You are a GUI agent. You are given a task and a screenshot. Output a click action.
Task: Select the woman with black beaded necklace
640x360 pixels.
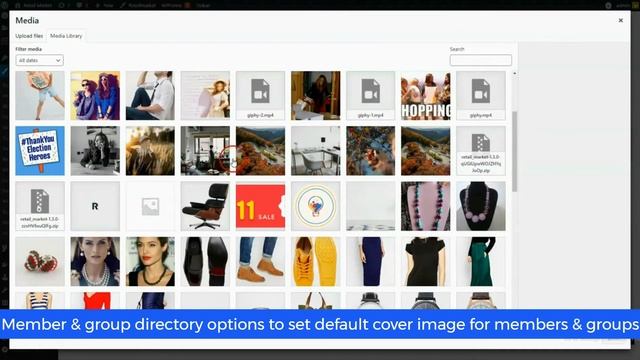(x=150, y=261)
